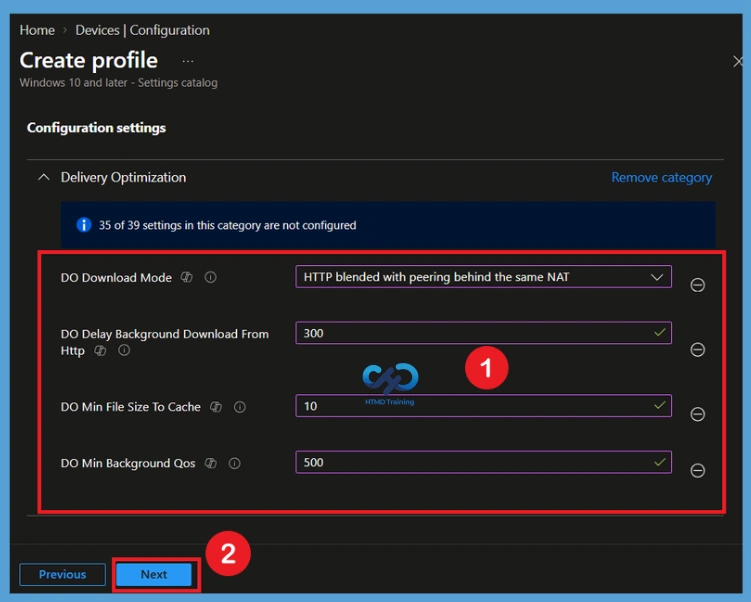Screen dimensions: 751x602
Task: Click the DO Download Mode label
Action: click(116, 278)
